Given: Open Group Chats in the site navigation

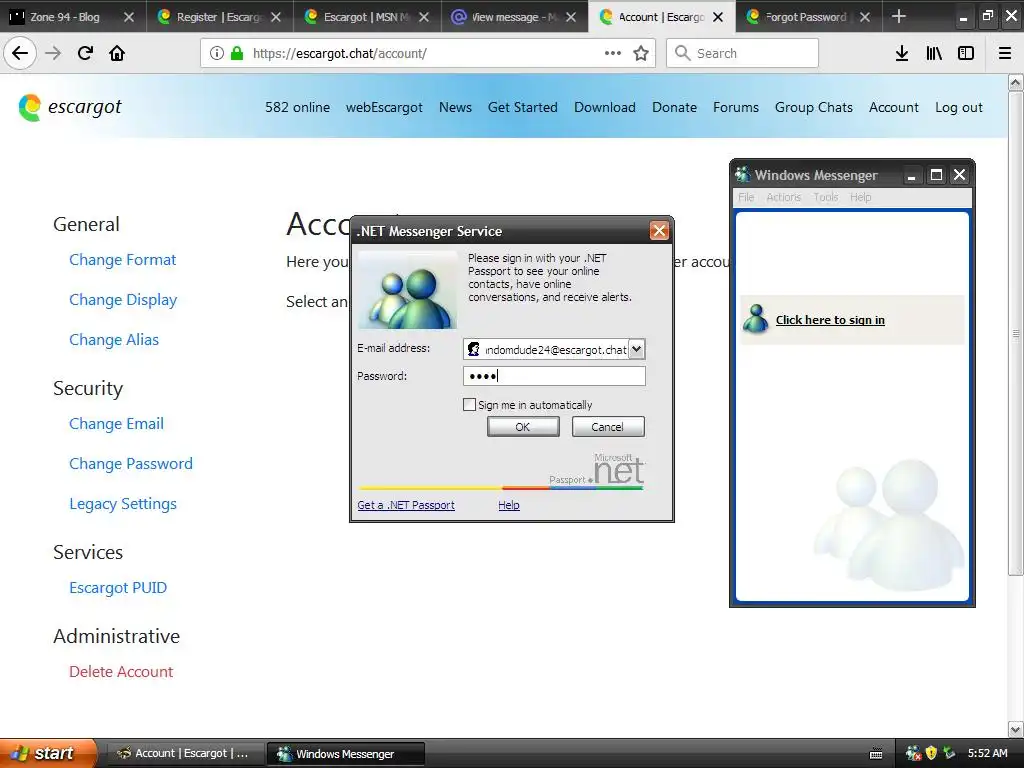Looking at the screenshot, I should pos(814,107).
